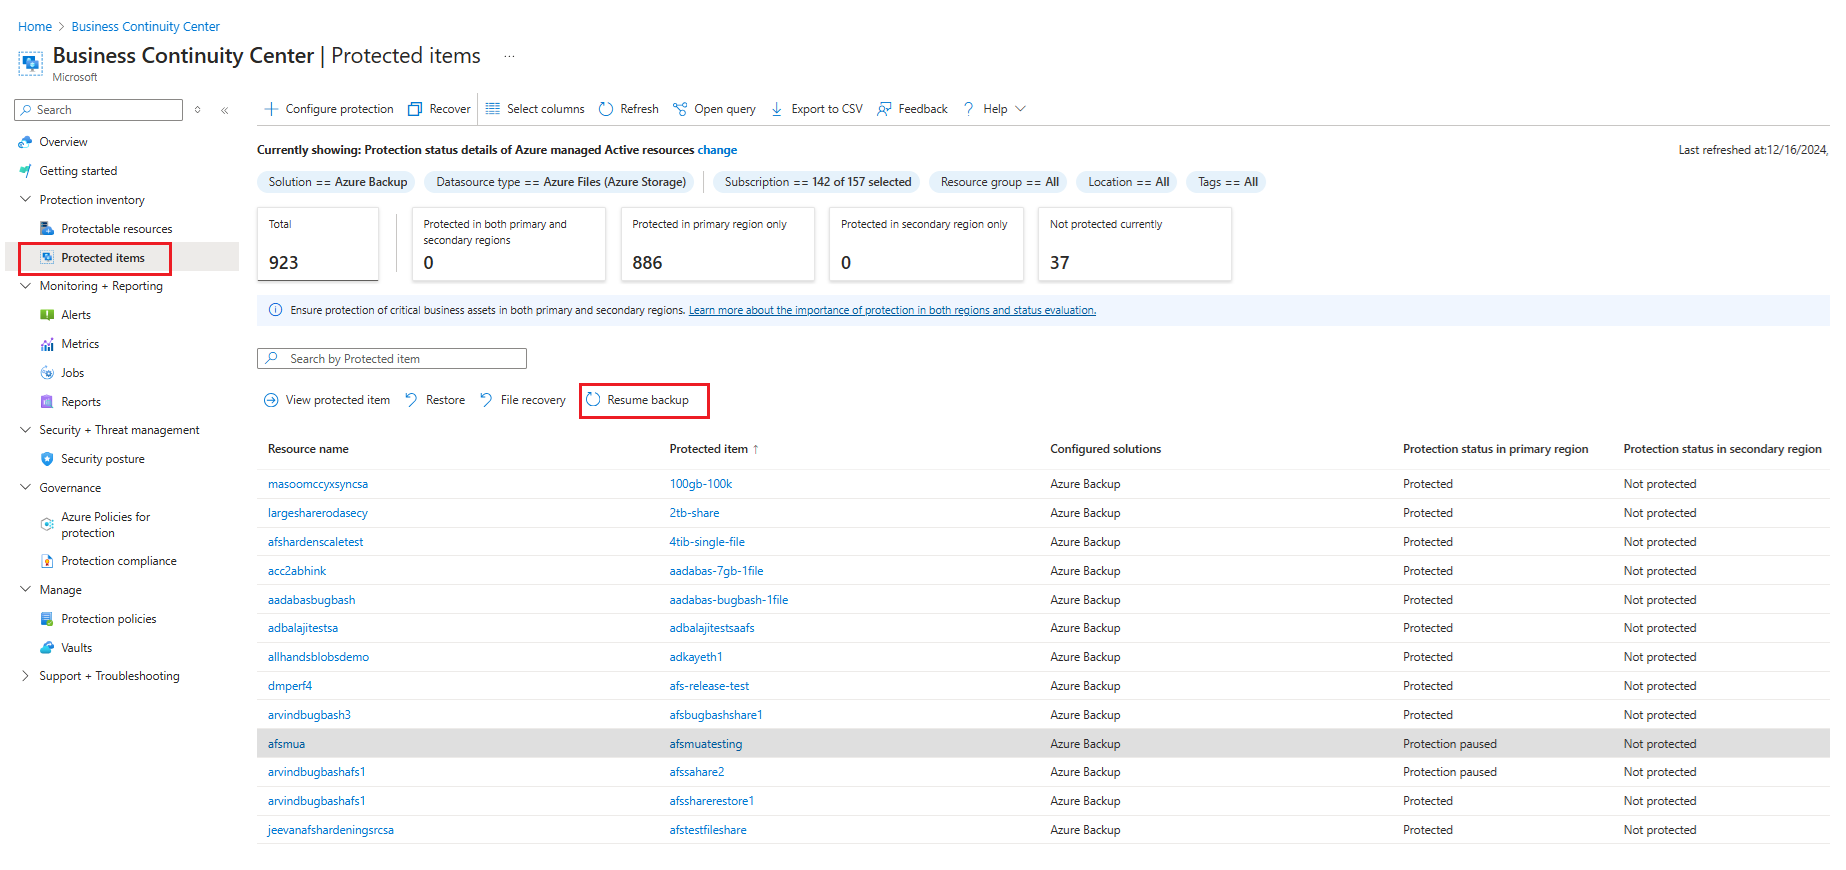Click the Getting started rocket icon
Image resolution: width=1846 pixels, height=870 pixels.
click(x=25, y=171)
